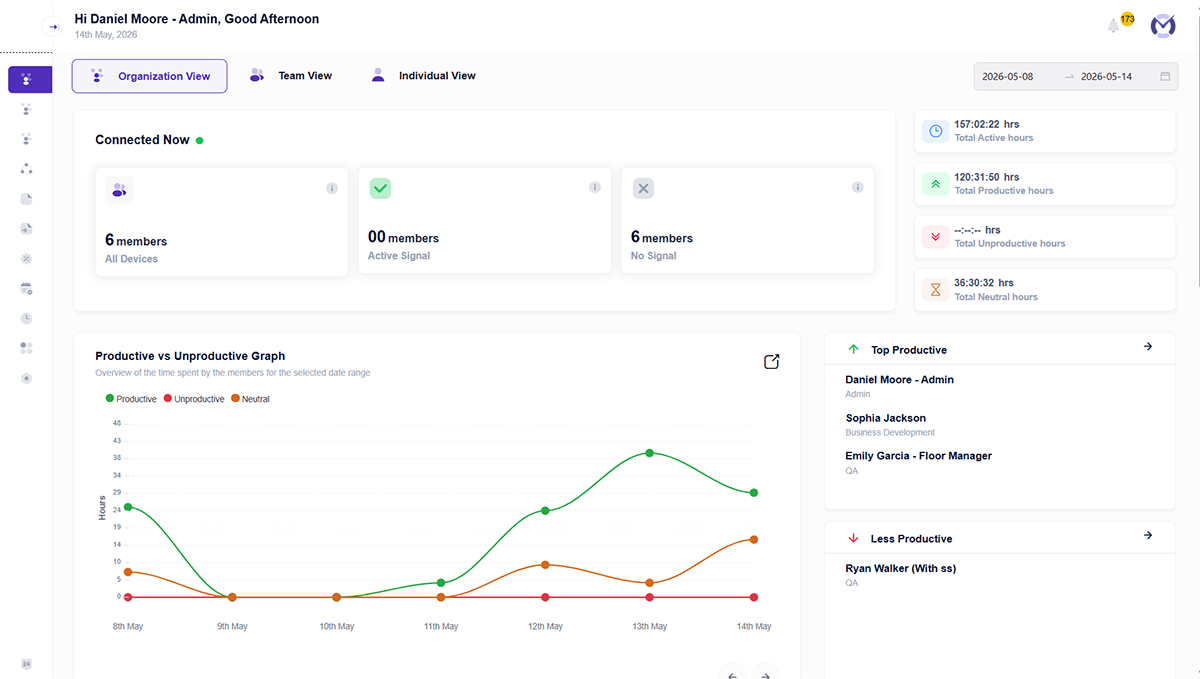This screenshot has width=1200, height=679.
Task: Toggle the Productive legend series
Action: (131, 399)
